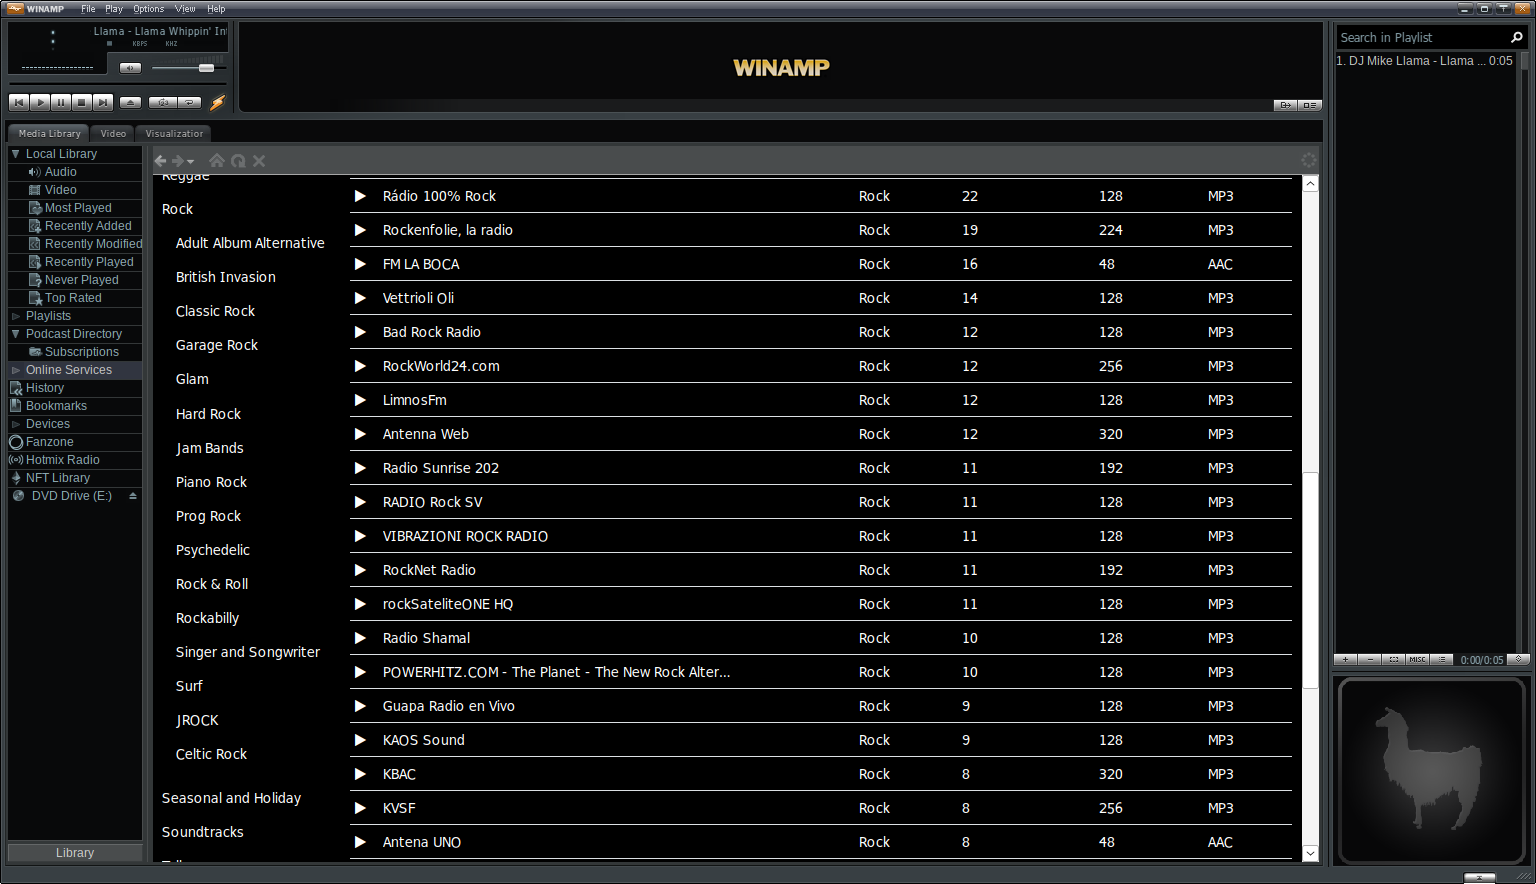Click the playlist select-all button

coord(1394,660)
